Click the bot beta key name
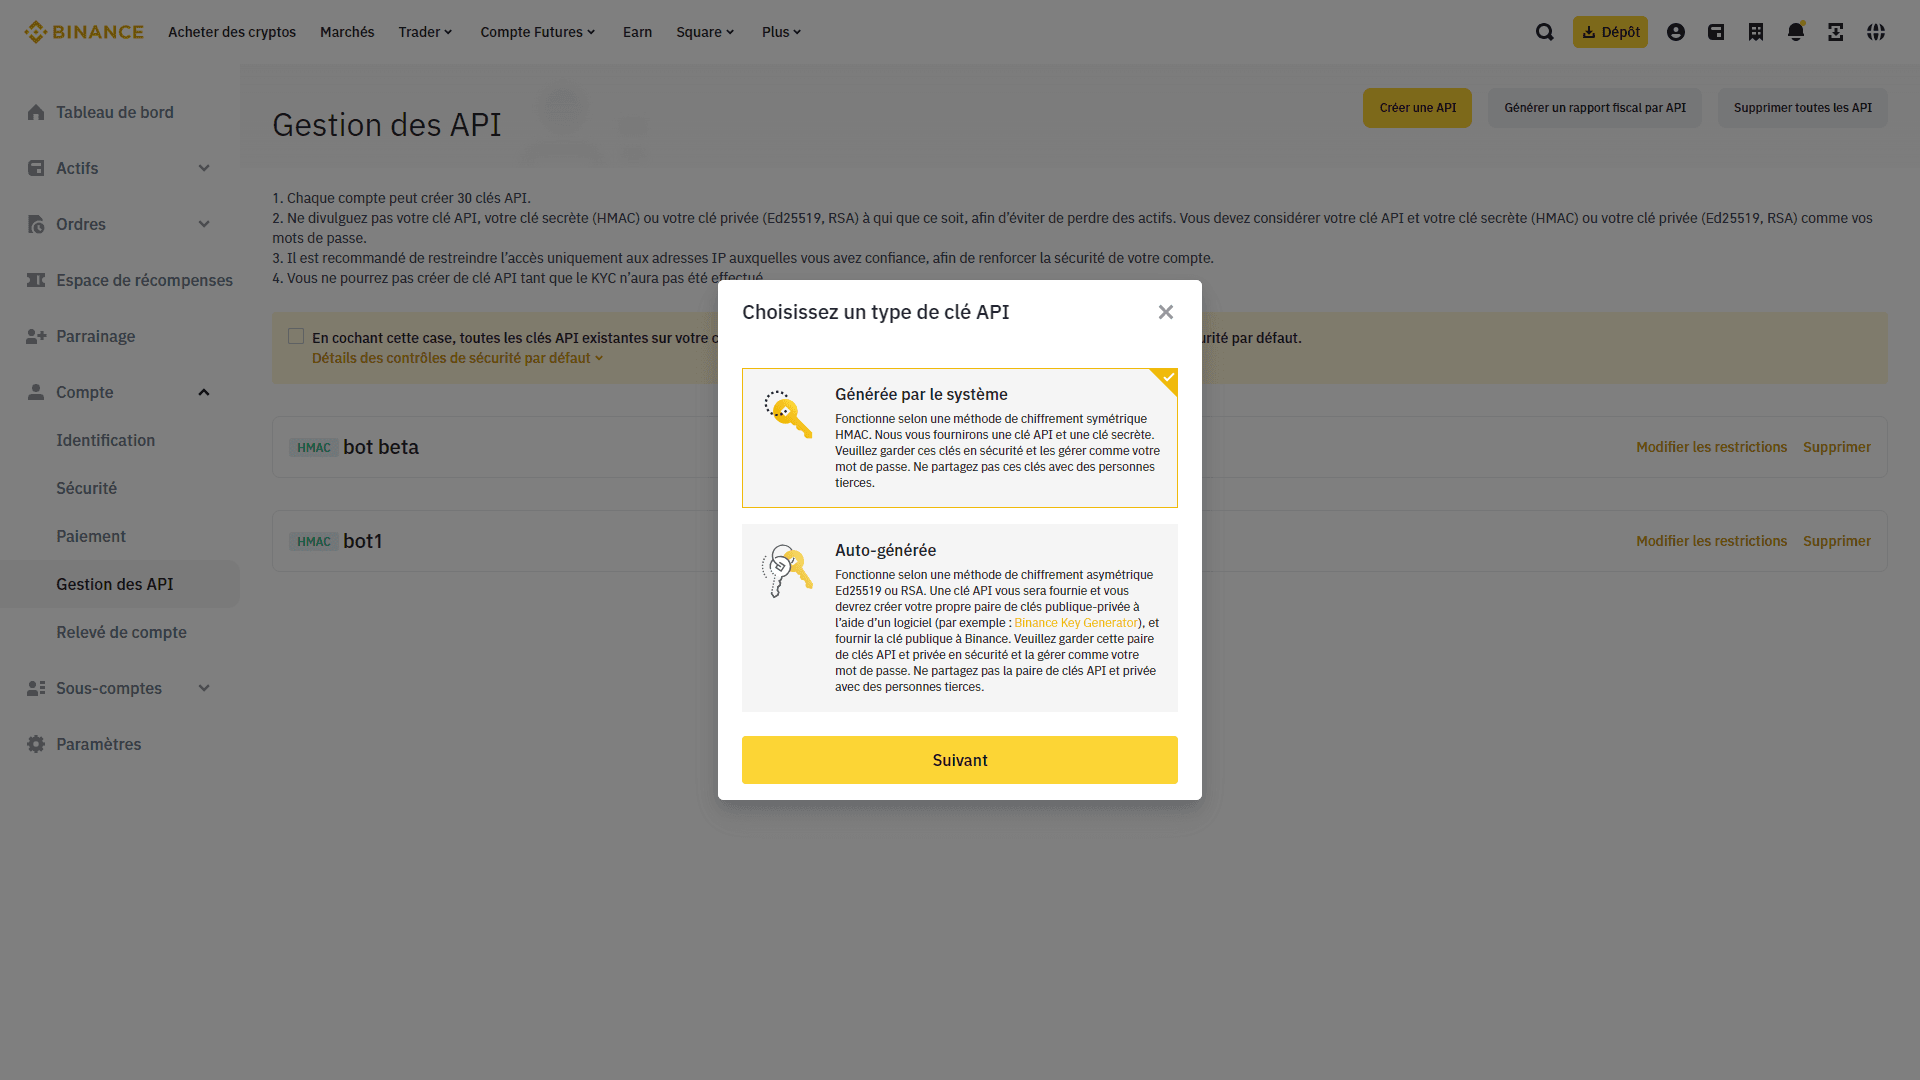Screen dimensions: 1920x1080 point(381,447)
